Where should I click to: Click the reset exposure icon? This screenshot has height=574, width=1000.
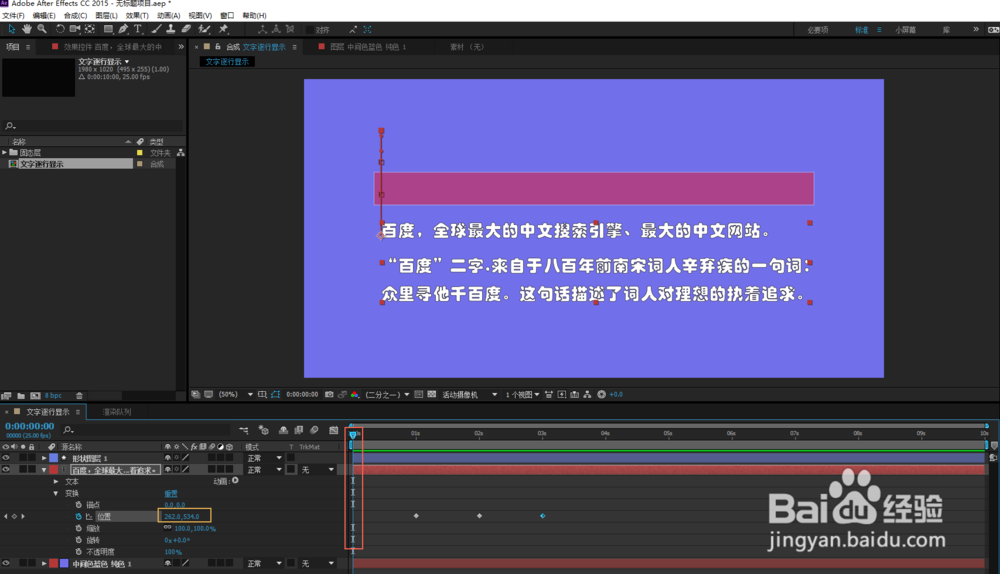pyautogui.click(x=601, y=394)
